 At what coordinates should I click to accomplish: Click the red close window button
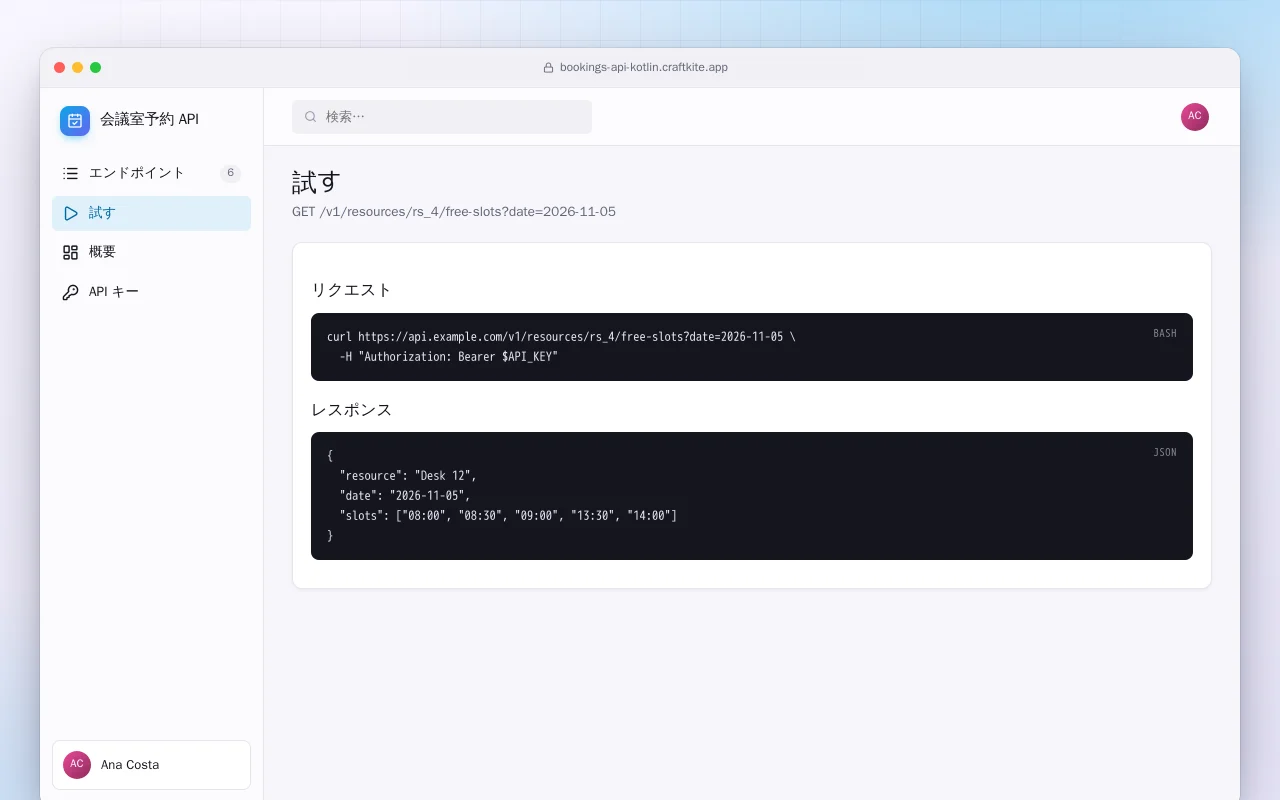point(60,68)
